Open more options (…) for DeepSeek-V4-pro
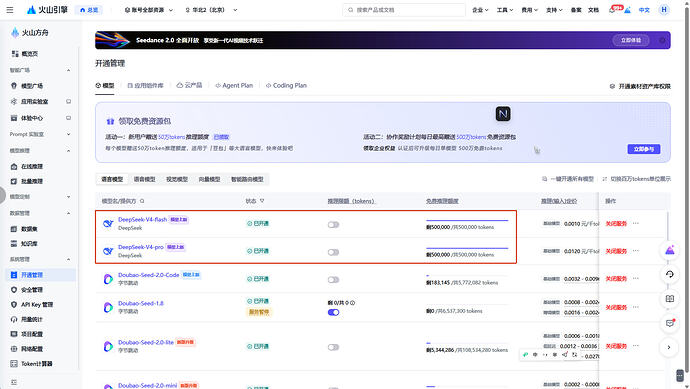 [636, 251]
